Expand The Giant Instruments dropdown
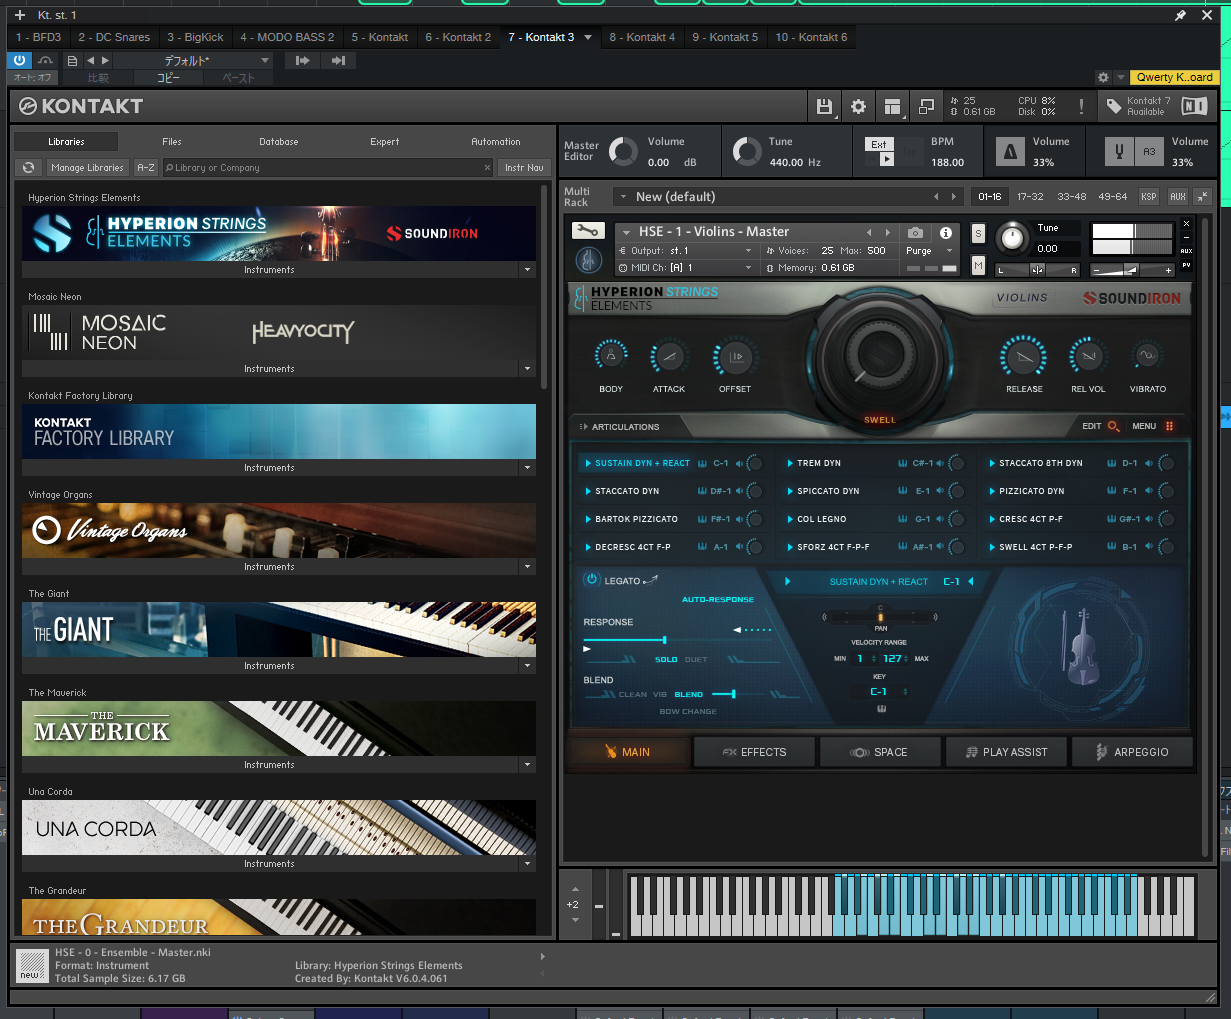Viewport: 1231px width, 1019px height. tap(527, 666)
